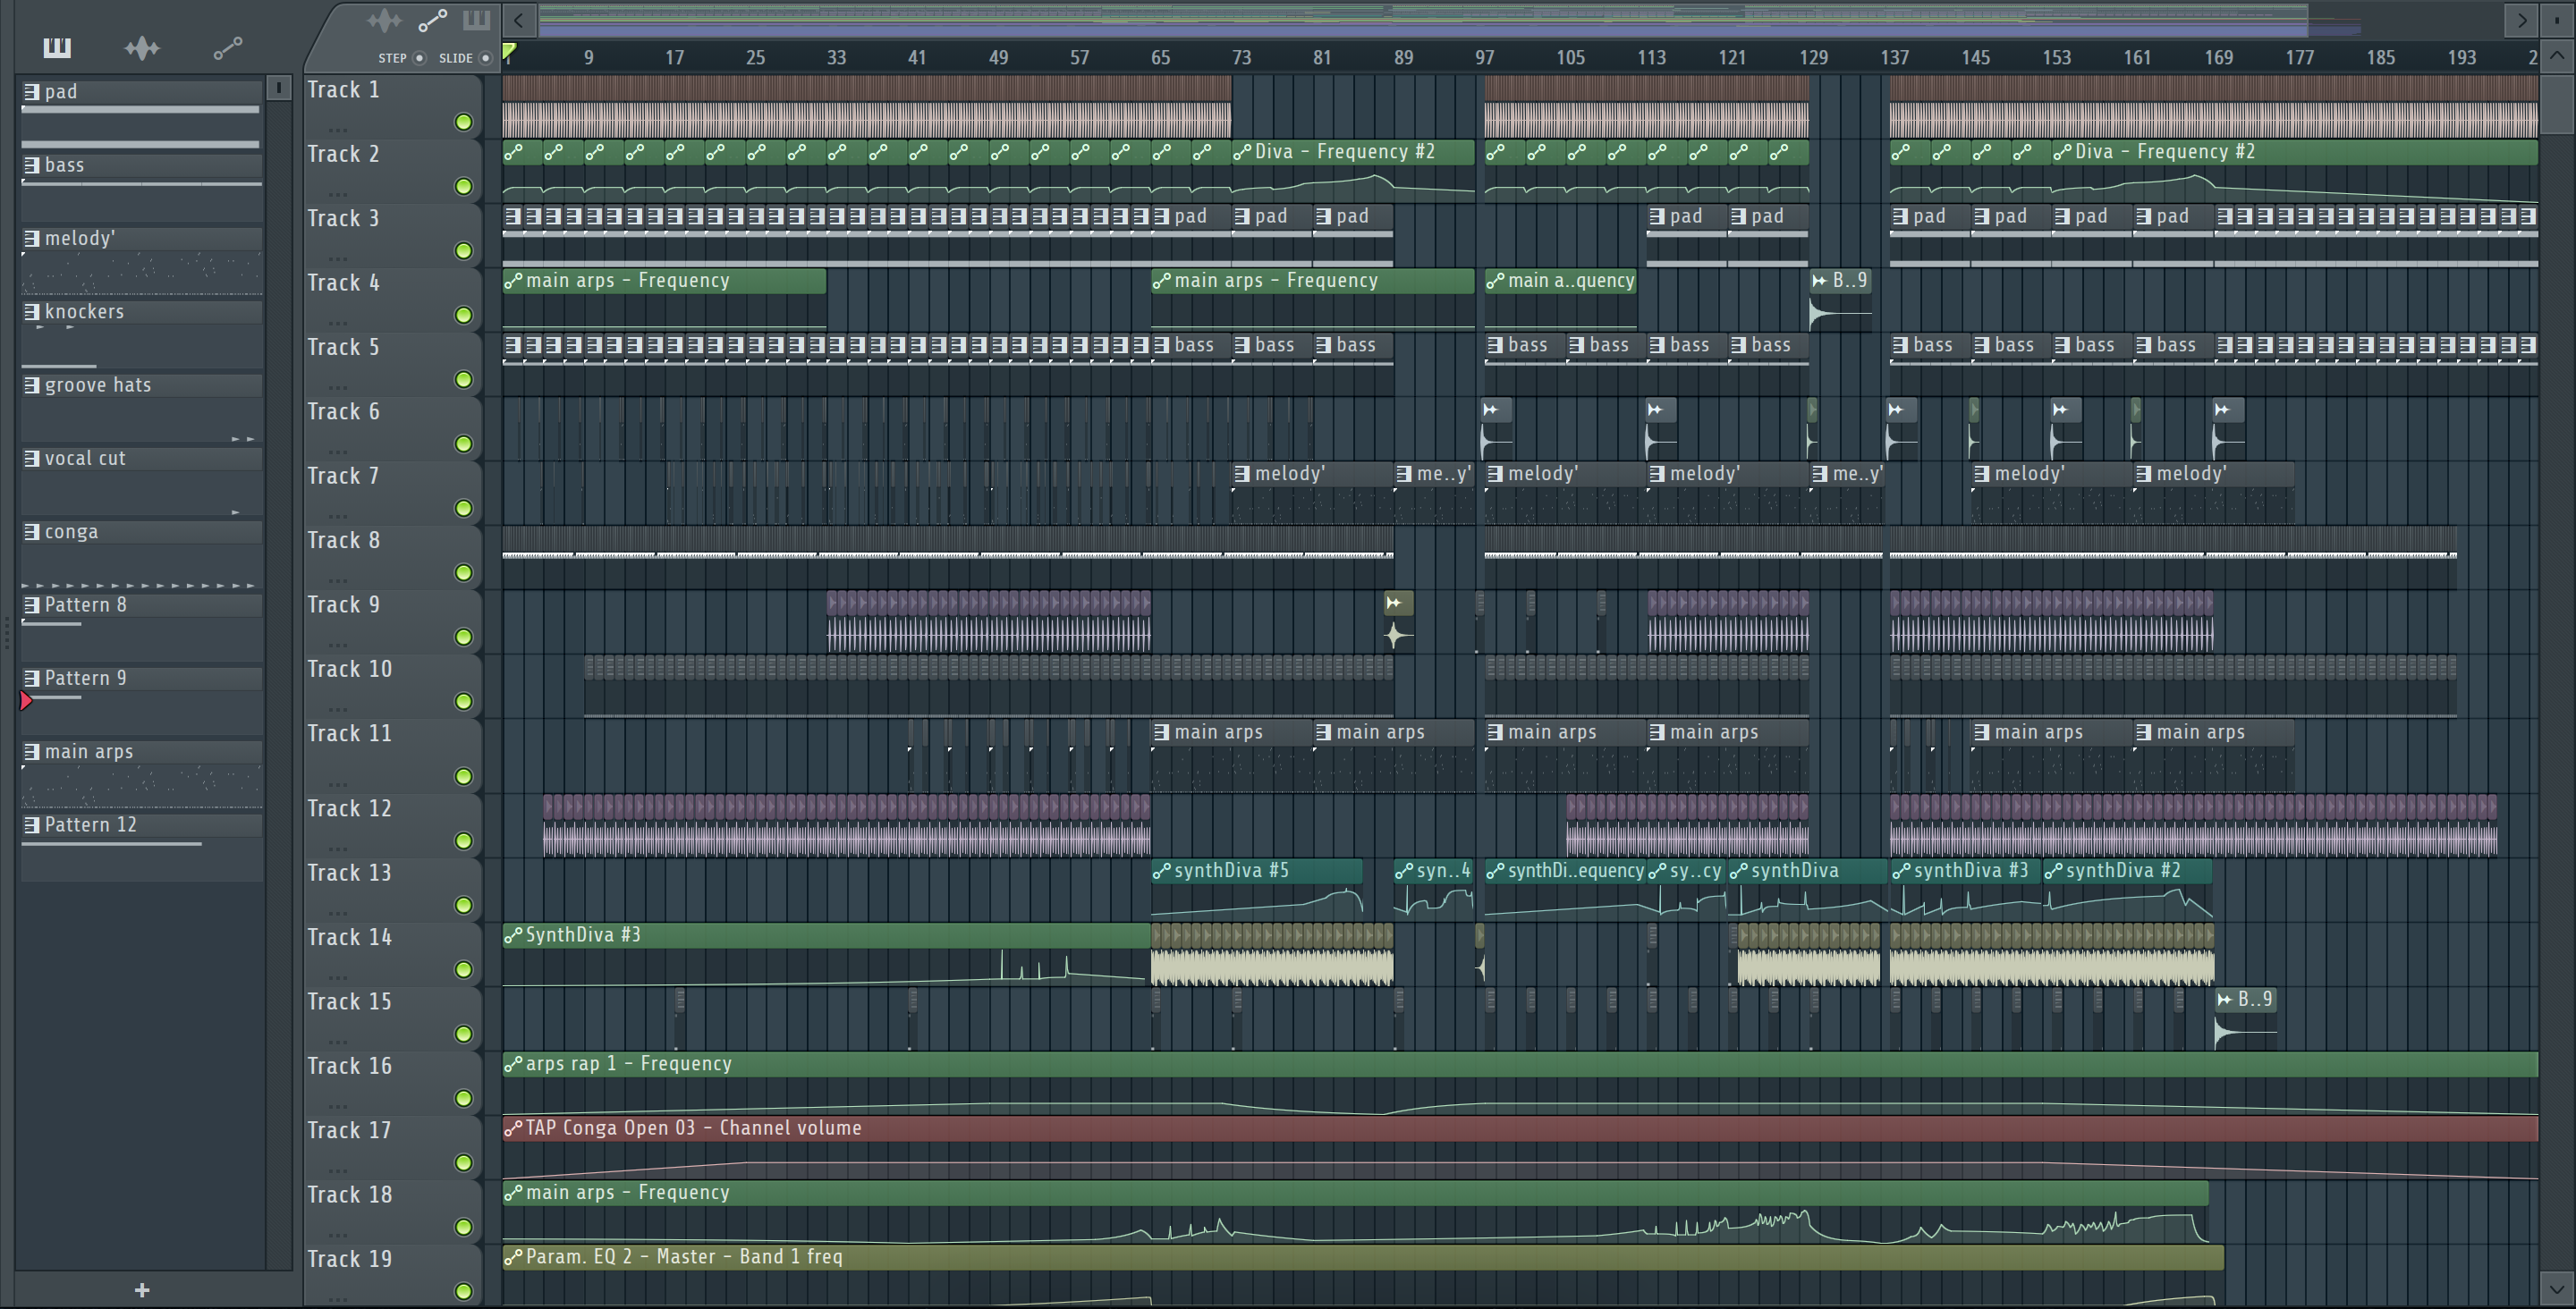
Task: Jump to bar 137 on timeline ruler
Action: (x=1894, y=58)
